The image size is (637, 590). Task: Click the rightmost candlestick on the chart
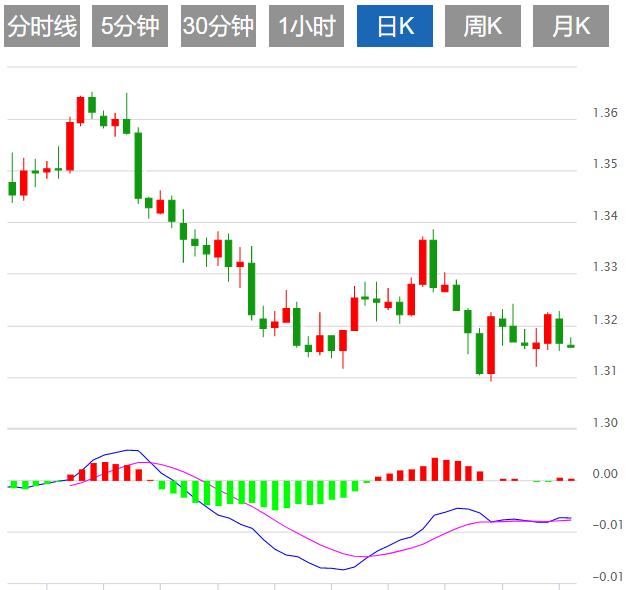(x=571, y=346)
